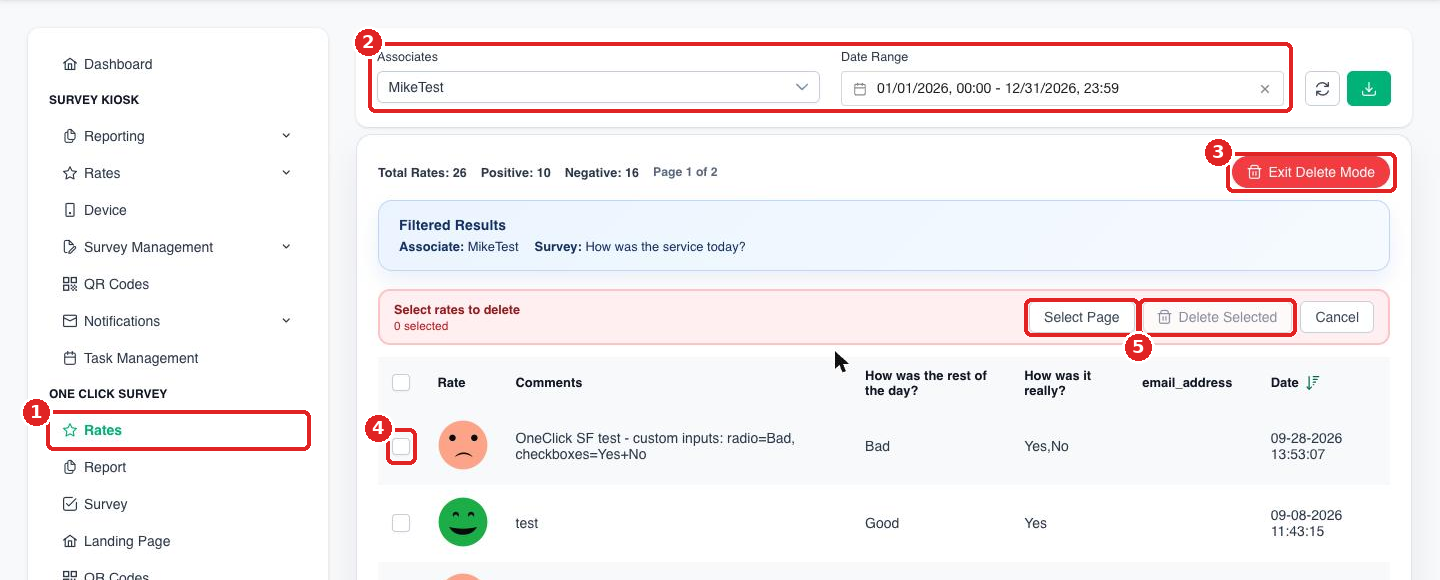
Task: Click the 'Positive: 10' text
Action: (516, 173)
